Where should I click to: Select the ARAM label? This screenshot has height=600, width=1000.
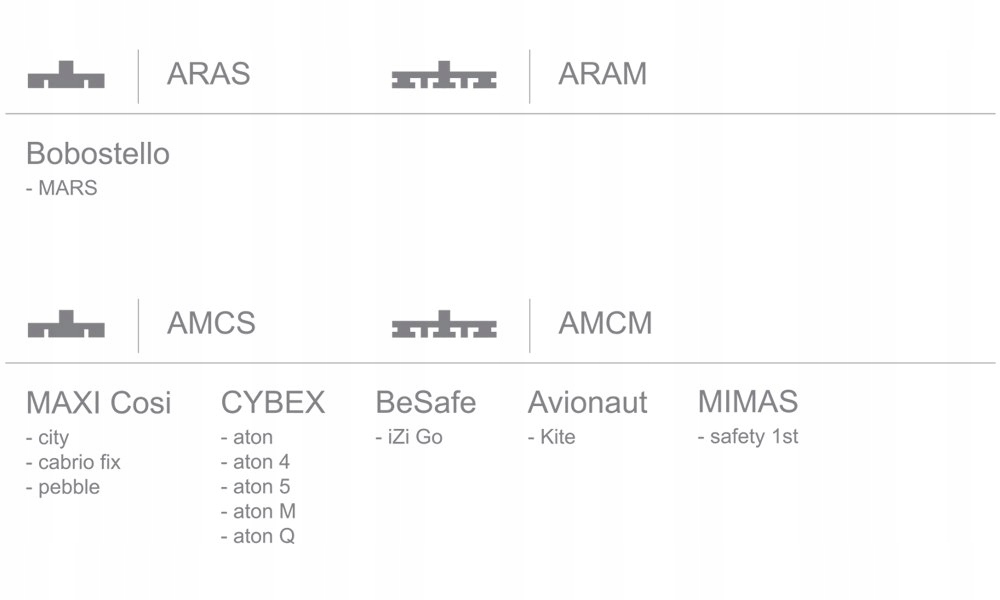click(x=602, y=74)
